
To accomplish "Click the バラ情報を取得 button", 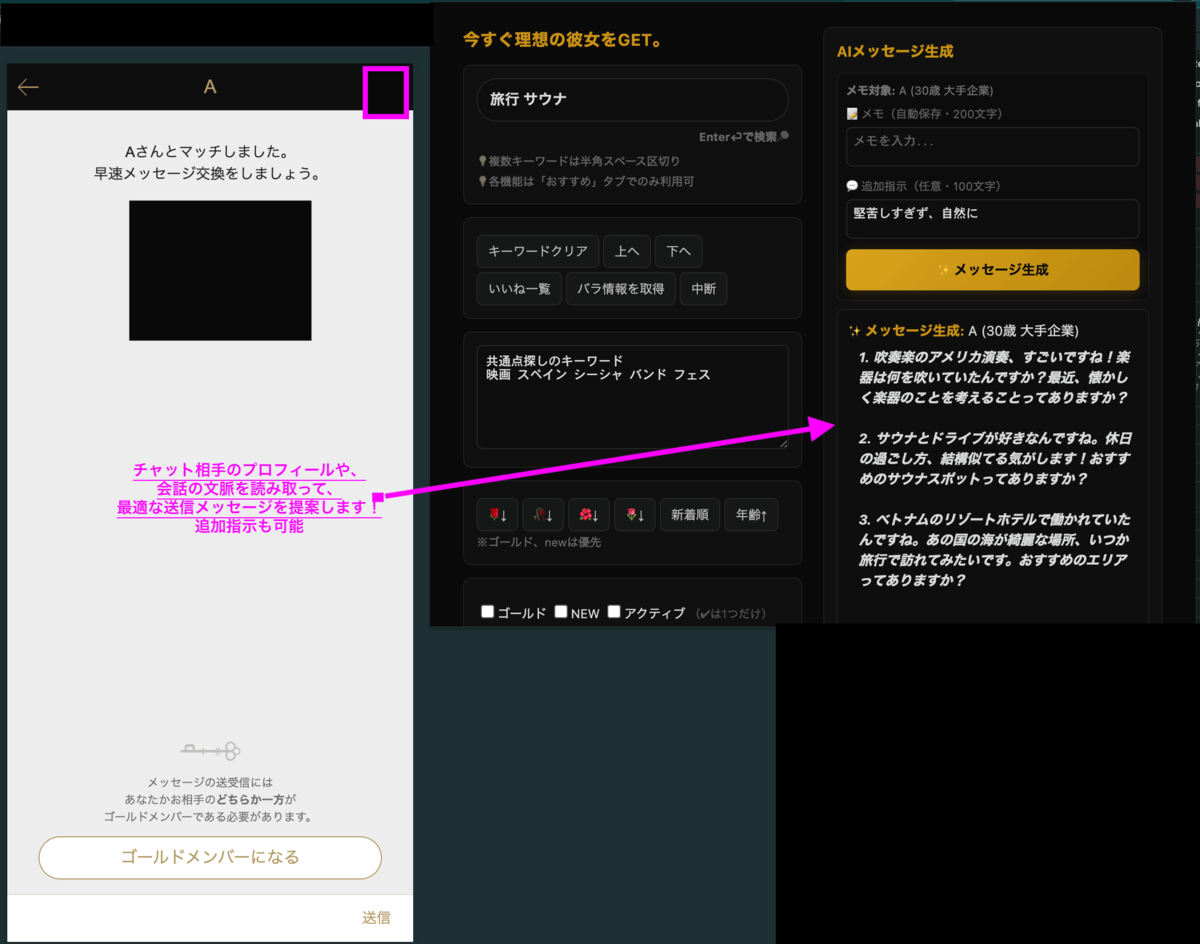I will click(621, 289).
